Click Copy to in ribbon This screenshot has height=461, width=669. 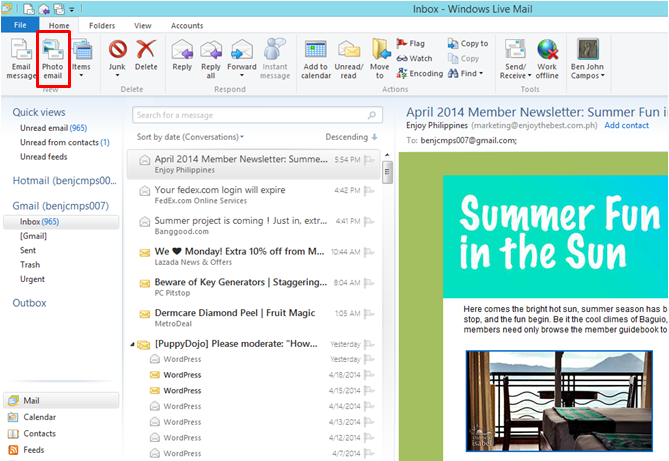468,43
